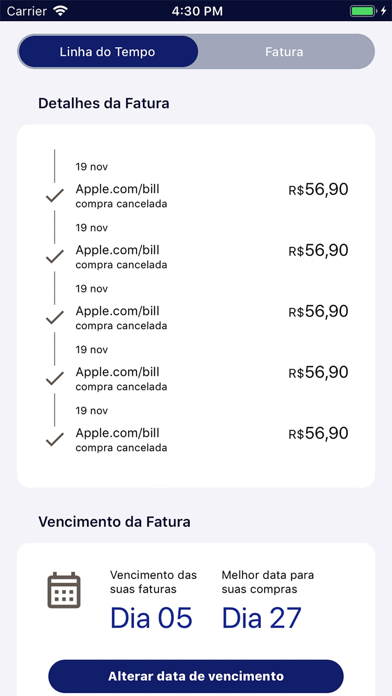Click the third transaction's checkmark icon
This screenshot has width=392, height=696.
tap(55, 317)
